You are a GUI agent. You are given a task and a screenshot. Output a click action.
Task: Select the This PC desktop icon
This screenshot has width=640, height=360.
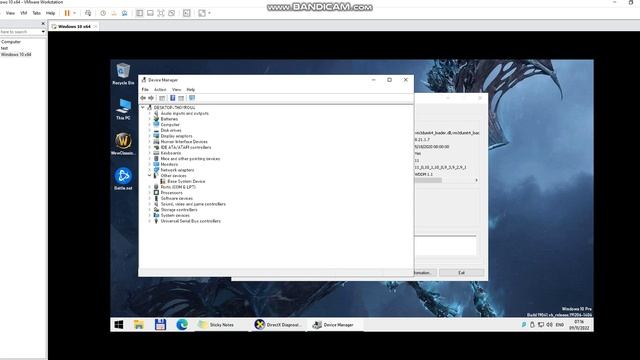(x=123, y=109)
